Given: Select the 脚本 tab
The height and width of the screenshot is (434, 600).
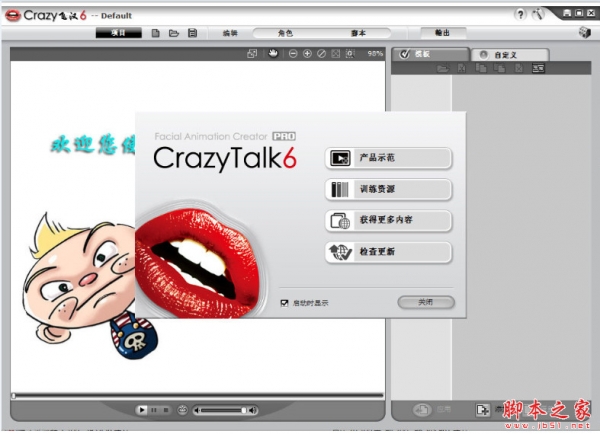Looking at the screenshot, I should [x=358, y=33].
